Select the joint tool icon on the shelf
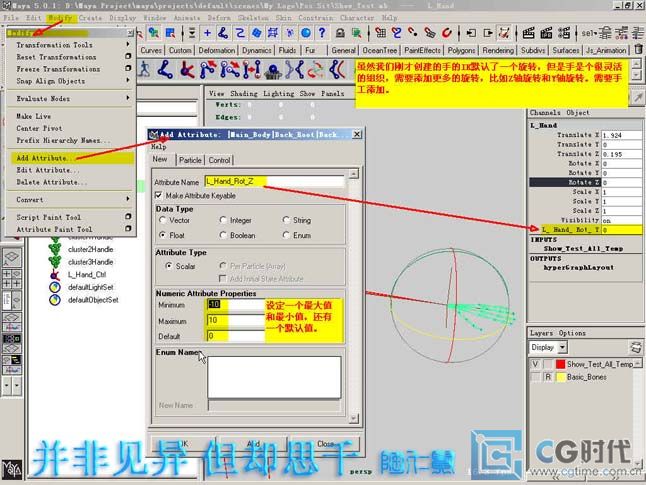The width and height of the screenshot is (646, 485). [x=165, y=69]
